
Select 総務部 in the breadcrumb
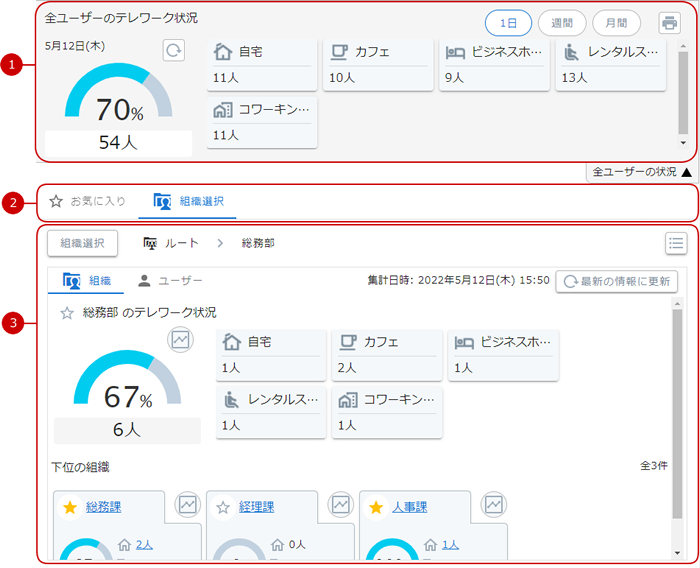pyautogui.click(x=258, y=243)
